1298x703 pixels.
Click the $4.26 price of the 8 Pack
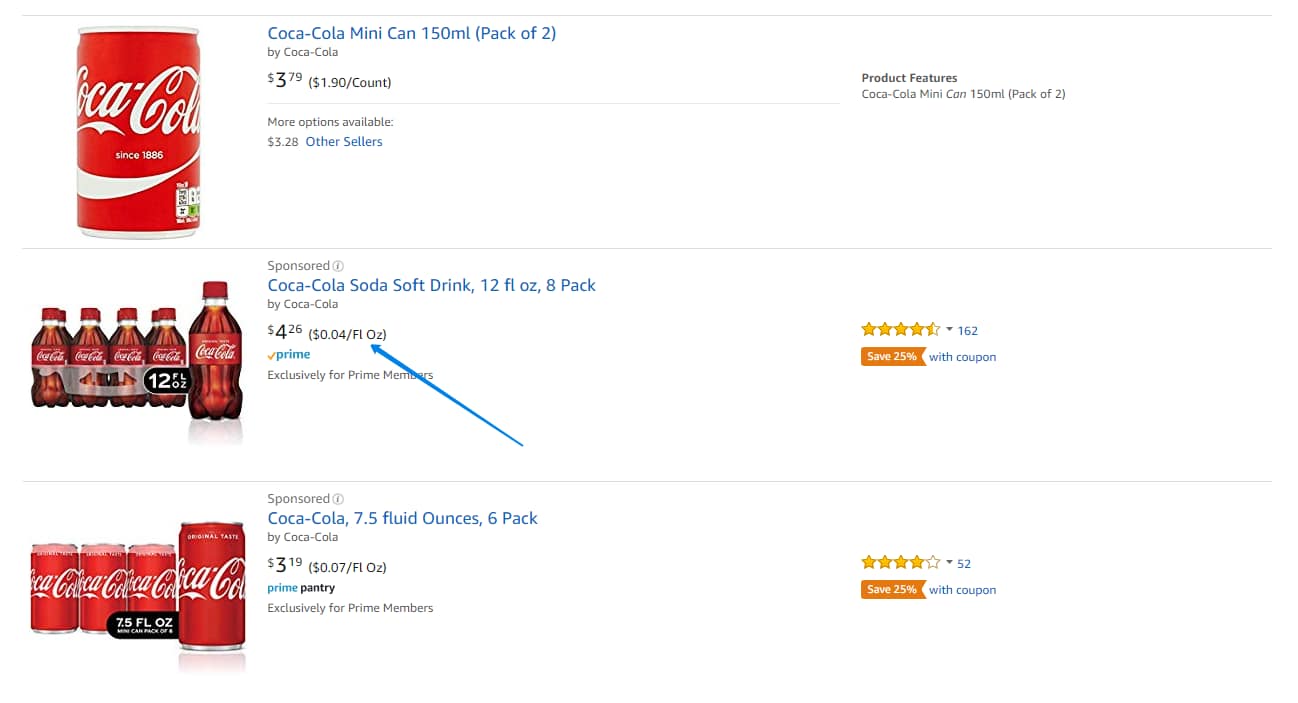coord(285,333)
